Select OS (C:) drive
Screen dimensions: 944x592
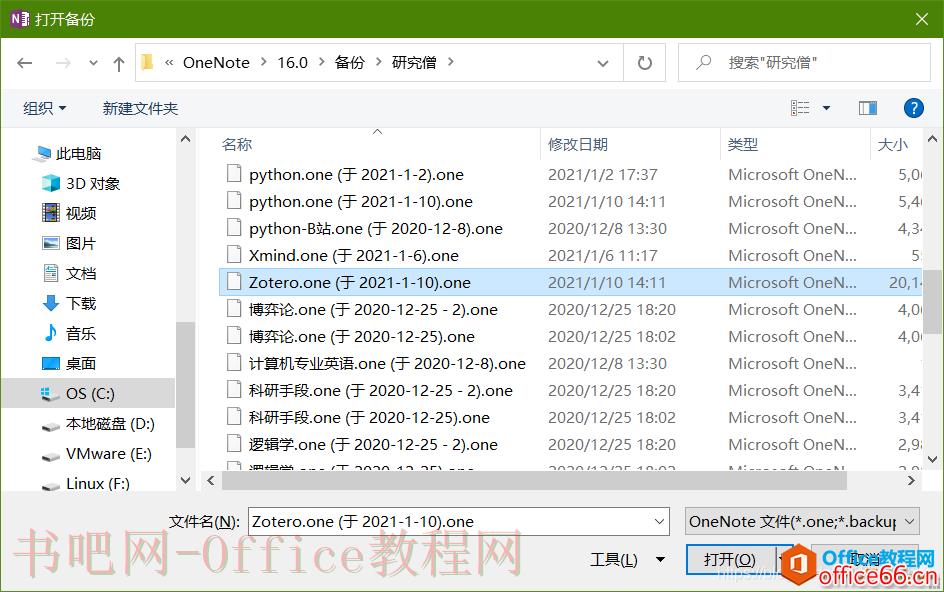(x=89, y=394)
